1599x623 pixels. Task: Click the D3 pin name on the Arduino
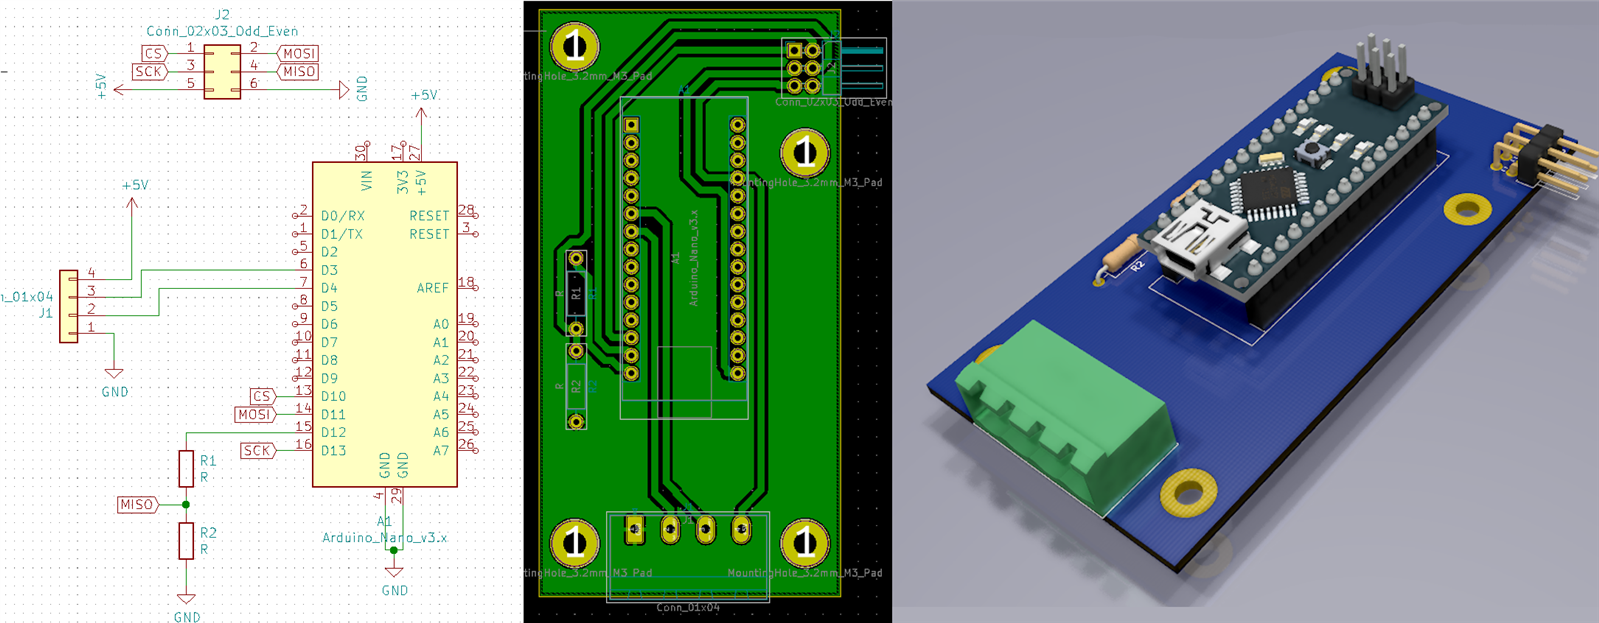click(x=329, y=270)
